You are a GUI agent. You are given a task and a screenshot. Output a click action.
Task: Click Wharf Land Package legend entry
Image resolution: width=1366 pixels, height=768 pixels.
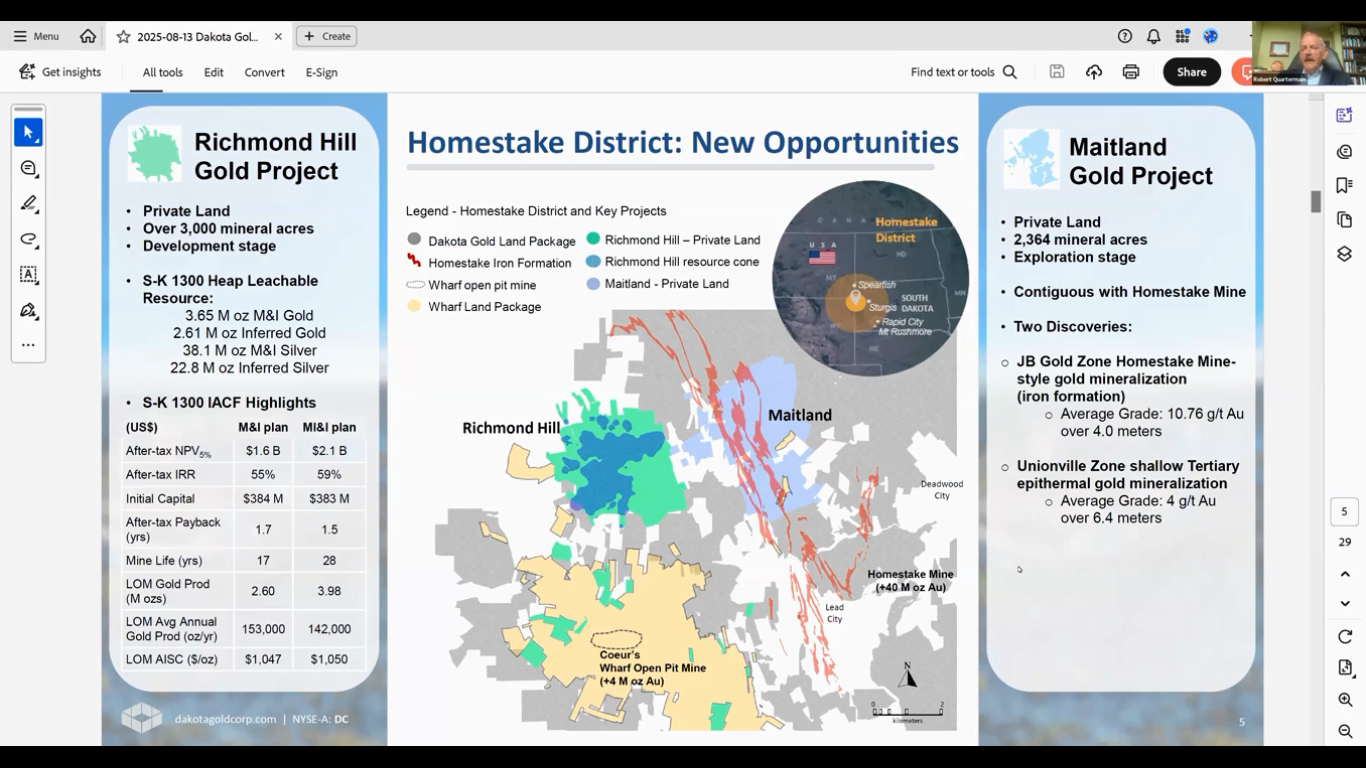pos(474,307)
